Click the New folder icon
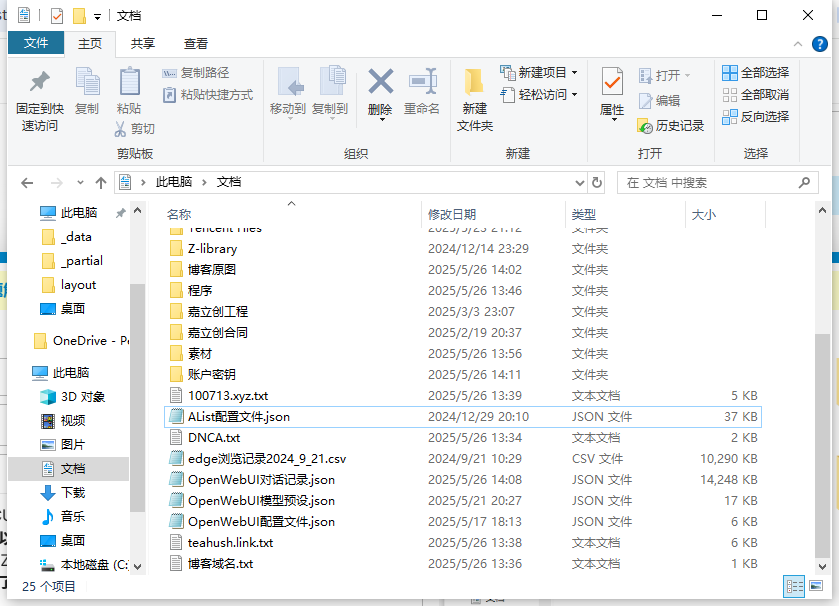The width and height of the screenshot is (839, 606). pyautogui.click(x=475, y=83)
